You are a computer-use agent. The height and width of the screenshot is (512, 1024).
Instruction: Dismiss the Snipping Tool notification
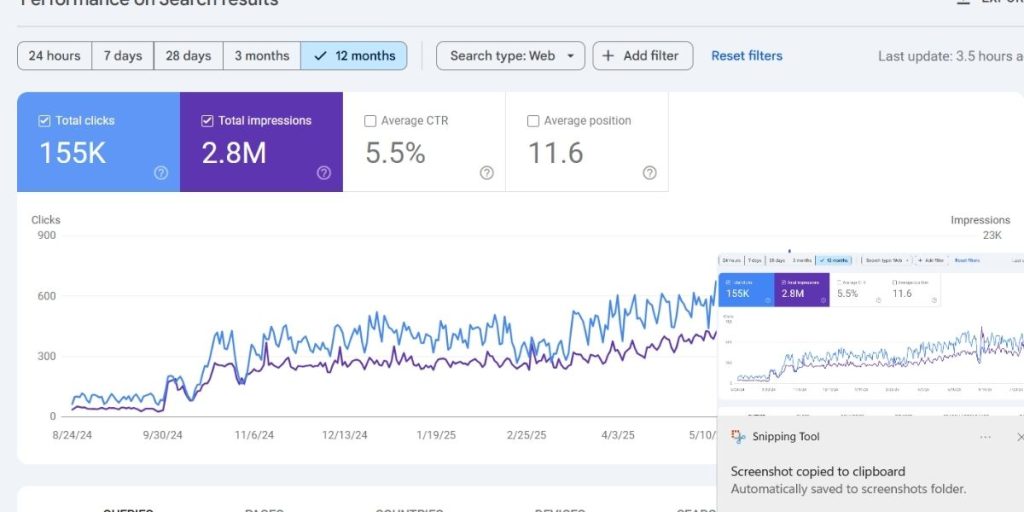point(1018,437)
